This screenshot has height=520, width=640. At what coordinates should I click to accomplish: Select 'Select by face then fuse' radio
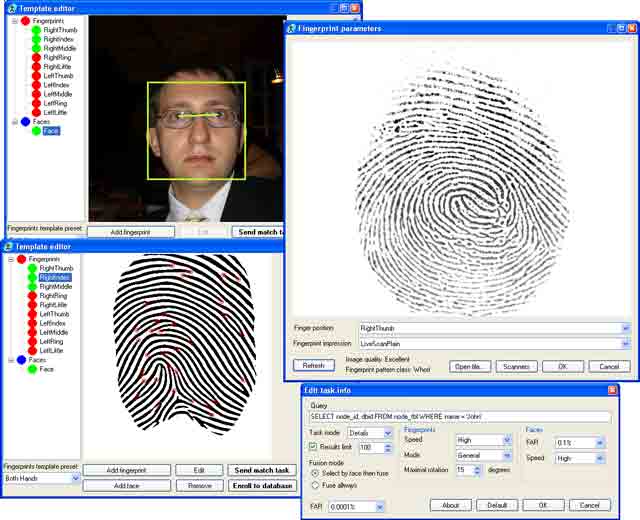[x=315, y=473]
